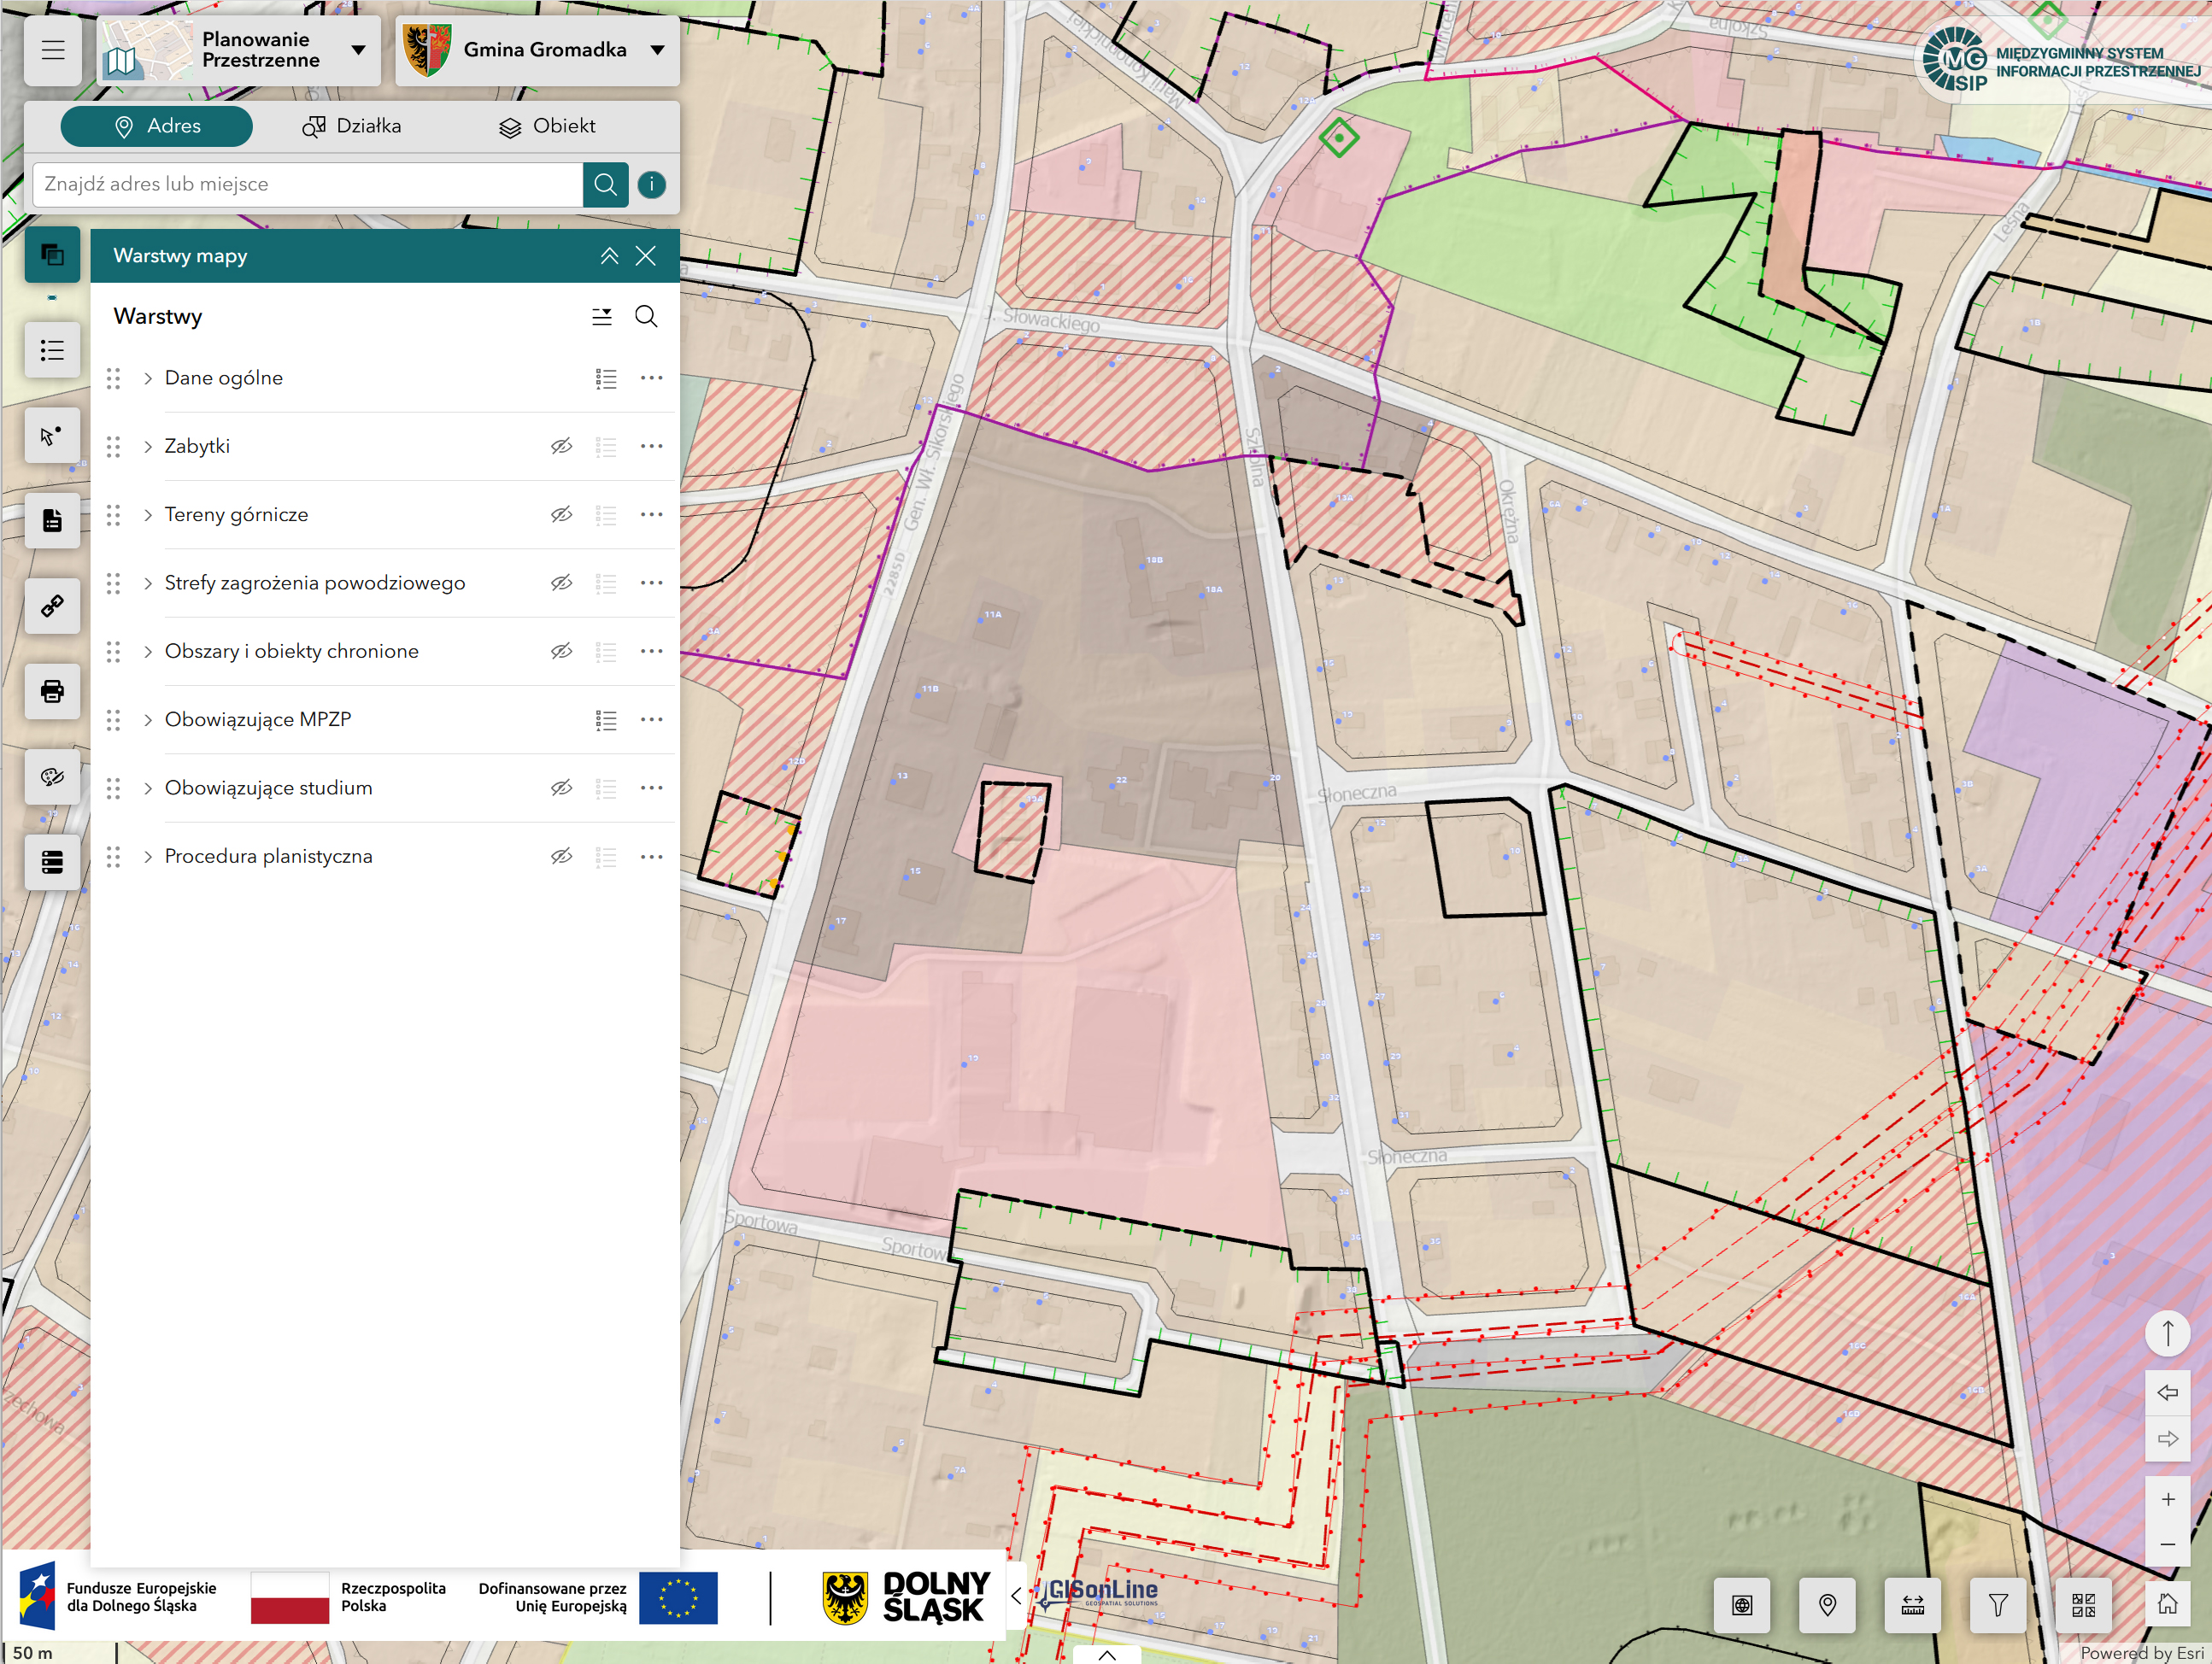Screen dimensions: 2212x1664
Task: Click the location pin icon at bottom right
Action: coord(1827,1605)
